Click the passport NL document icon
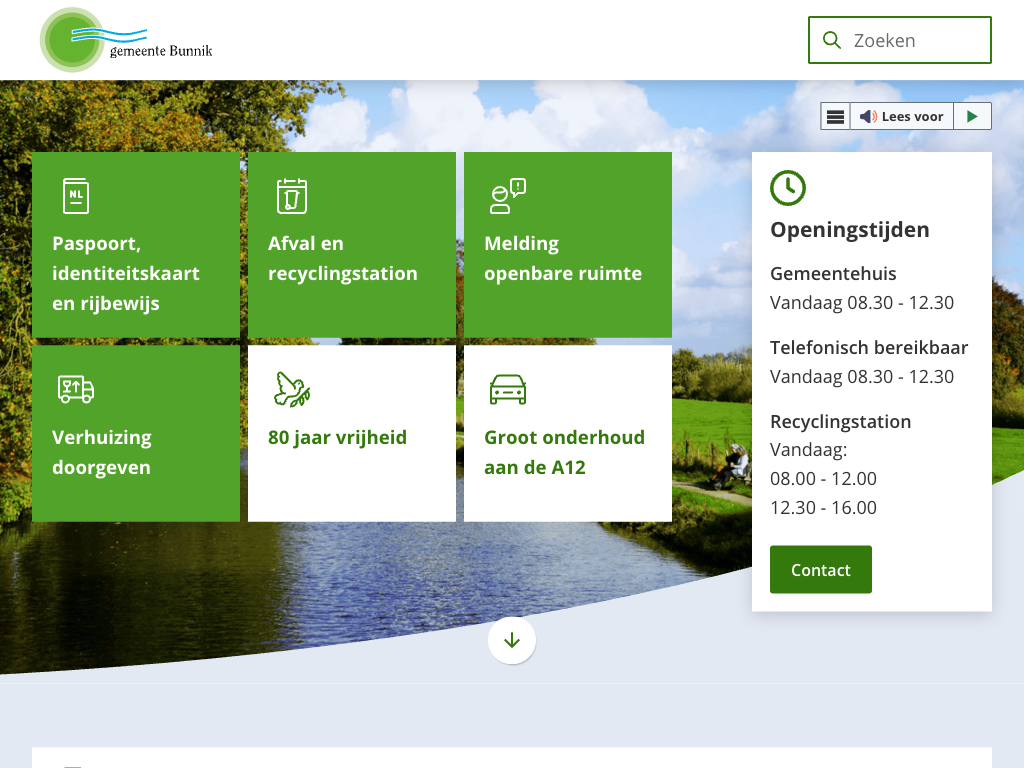Viewport: 1024px width, 768px height. (76, 196)
